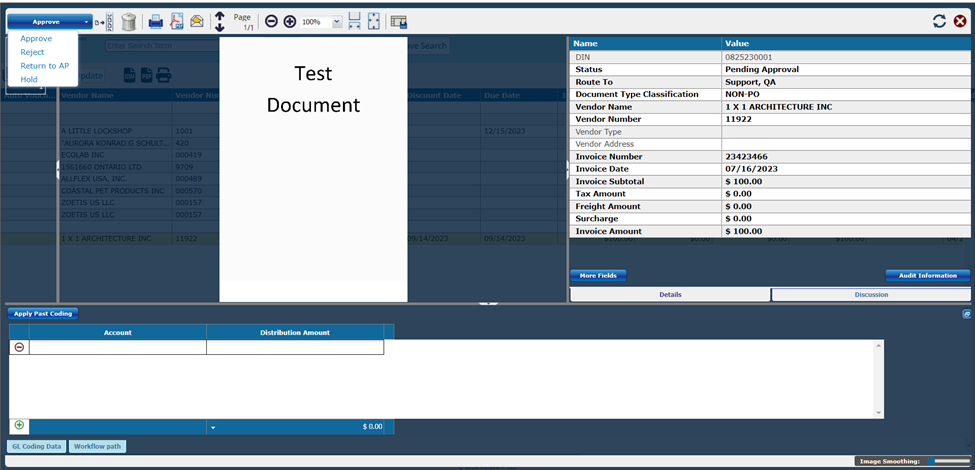975x470 pixels.
Task: Click the refresh icon at top right
Action: point(939,21)
